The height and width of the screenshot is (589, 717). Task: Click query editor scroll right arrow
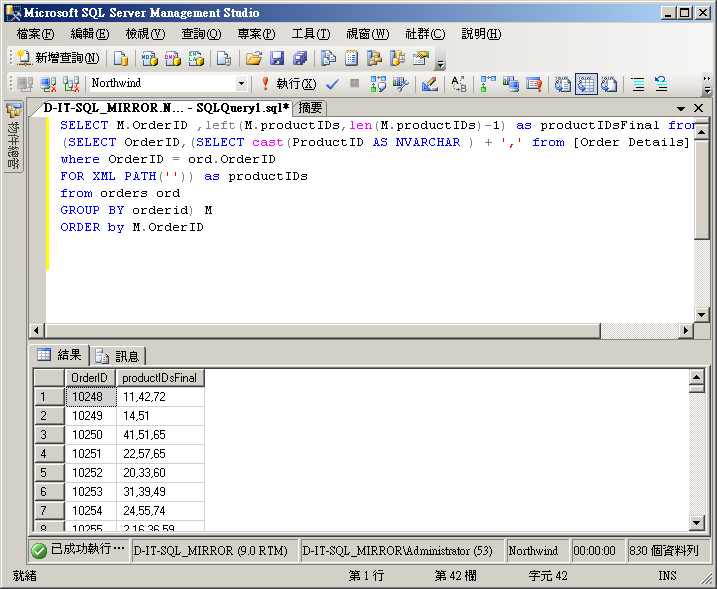(x=685, y=330)
